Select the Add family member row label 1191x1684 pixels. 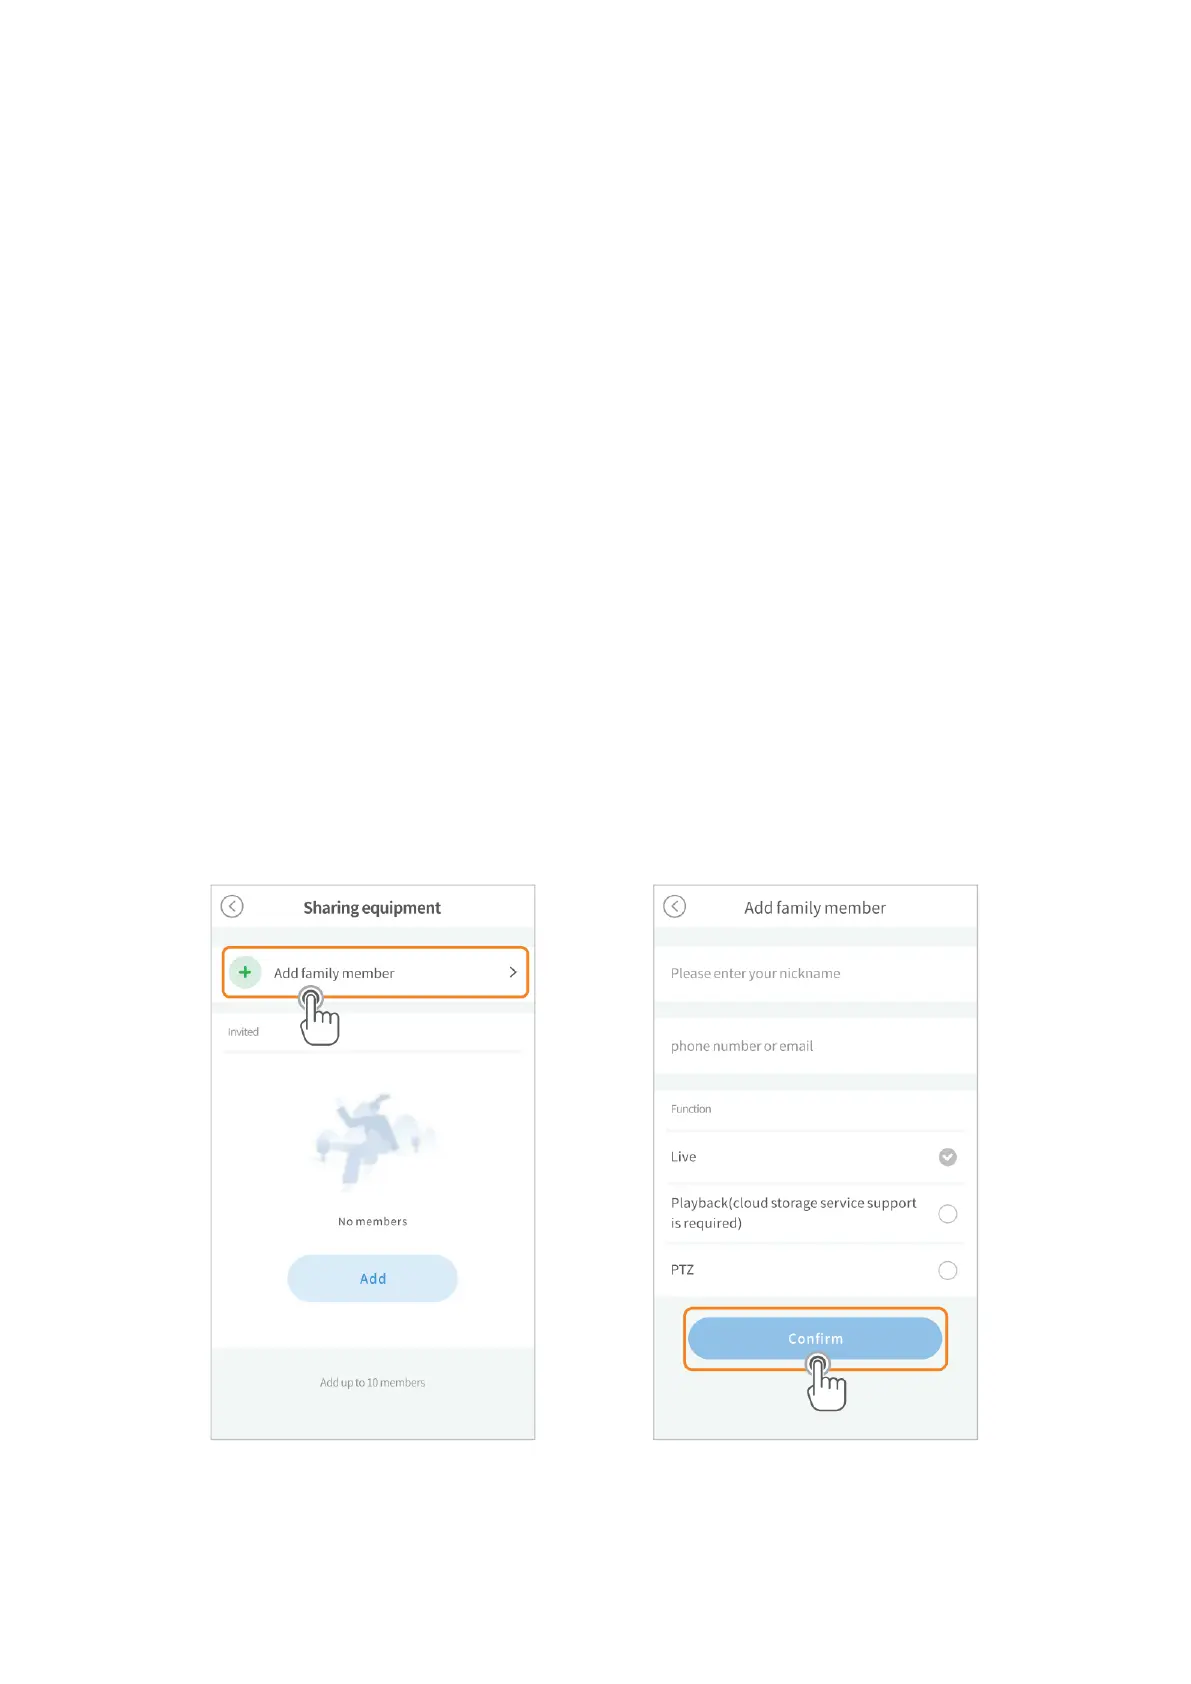334,973
